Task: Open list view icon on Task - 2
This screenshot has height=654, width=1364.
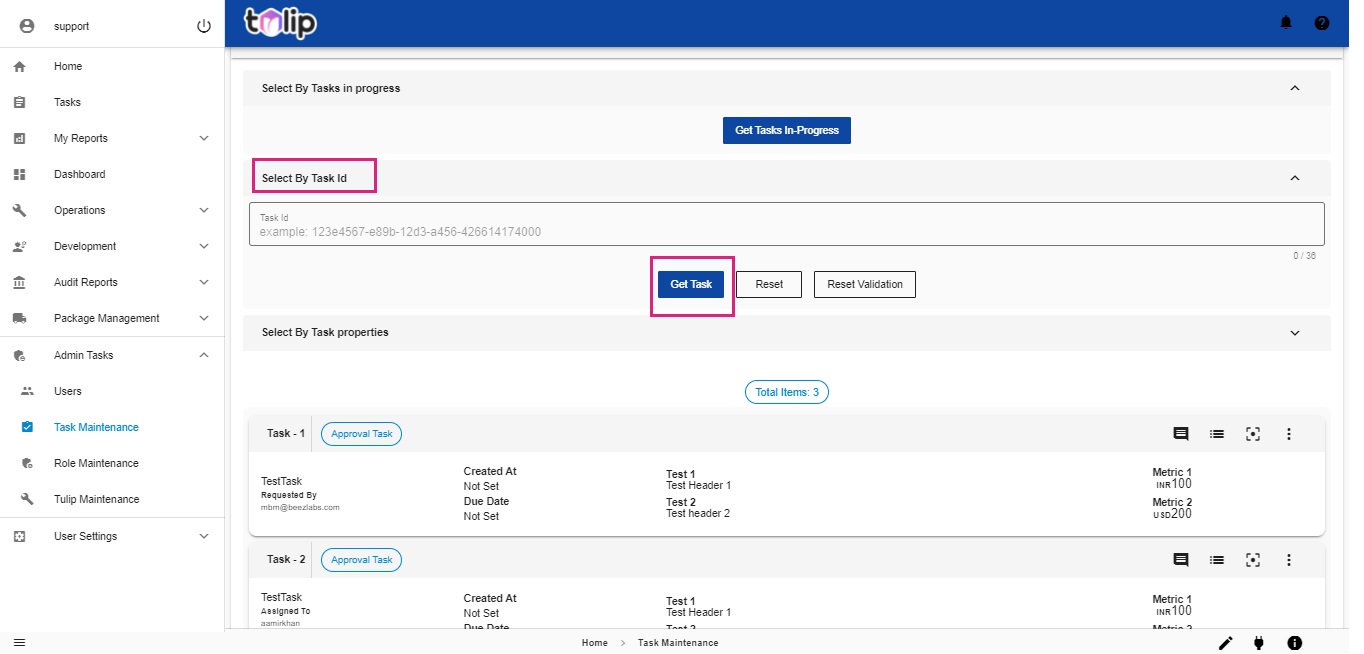Action: click(x=1217, y=560)
